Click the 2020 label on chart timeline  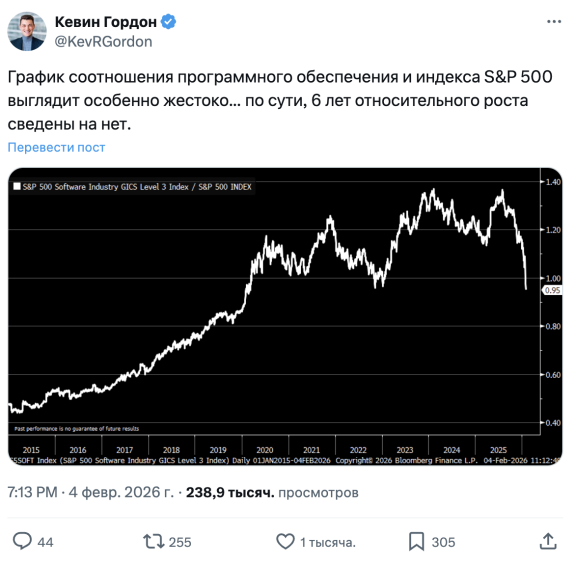pyautogui.click(x=265, y=450)
